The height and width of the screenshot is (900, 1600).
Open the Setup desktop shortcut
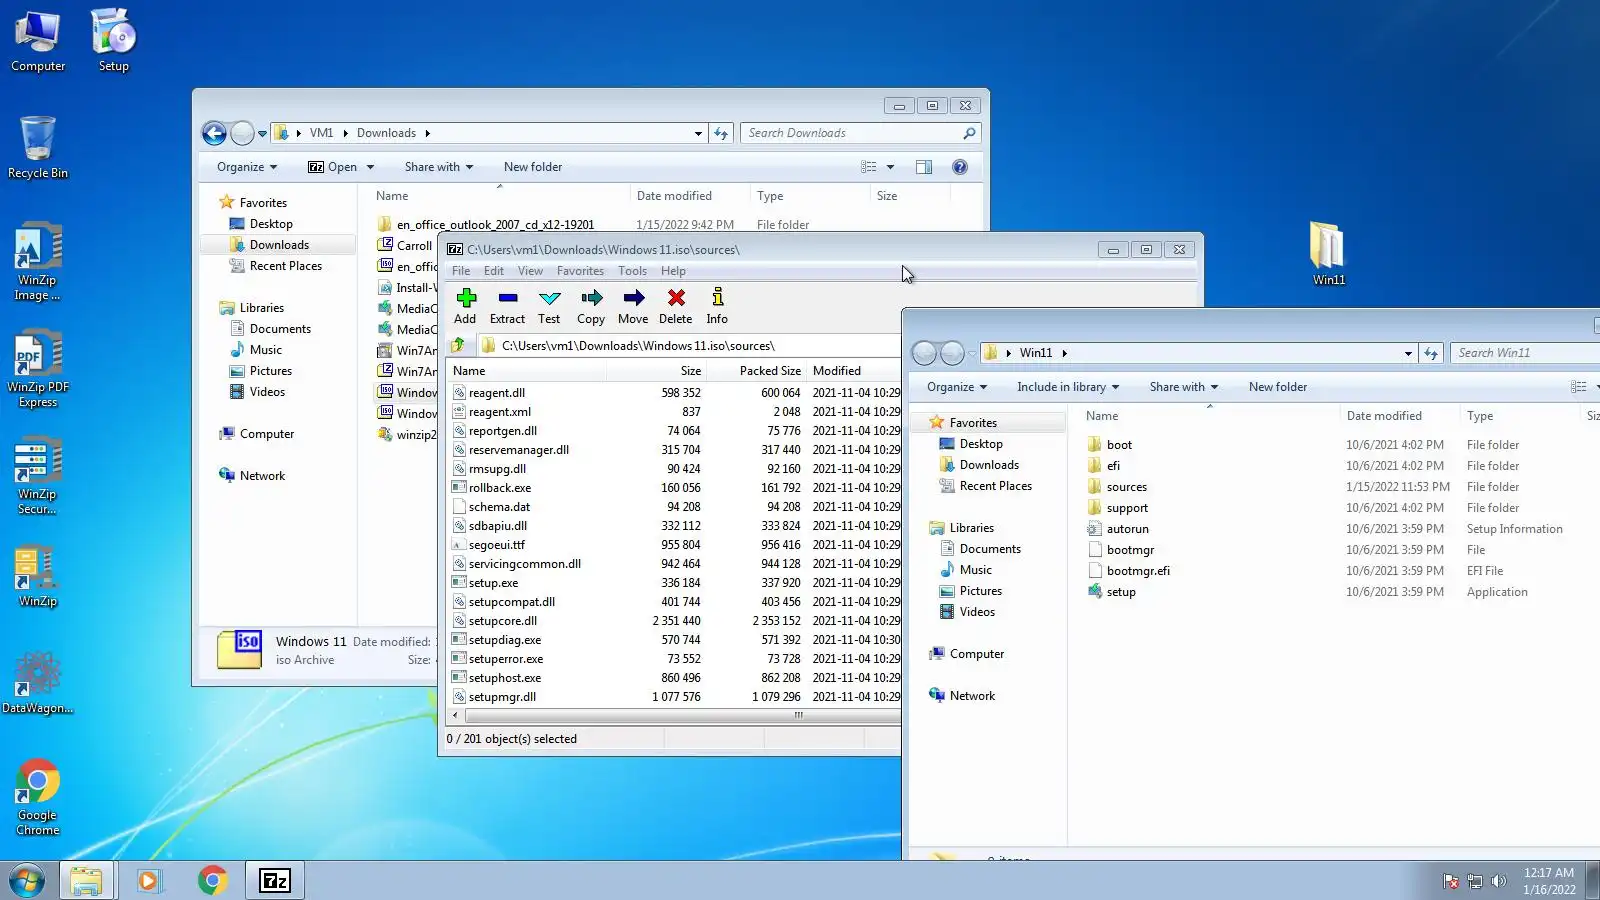(x=114, y=41)
